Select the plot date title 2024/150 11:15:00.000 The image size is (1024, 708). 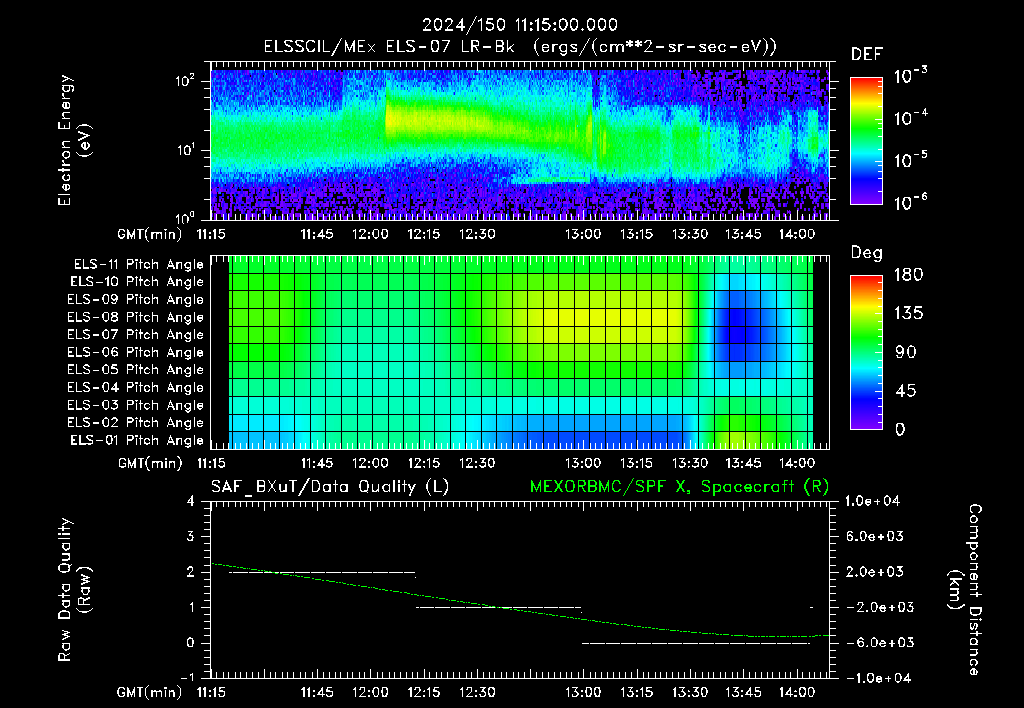pos(520,25)
